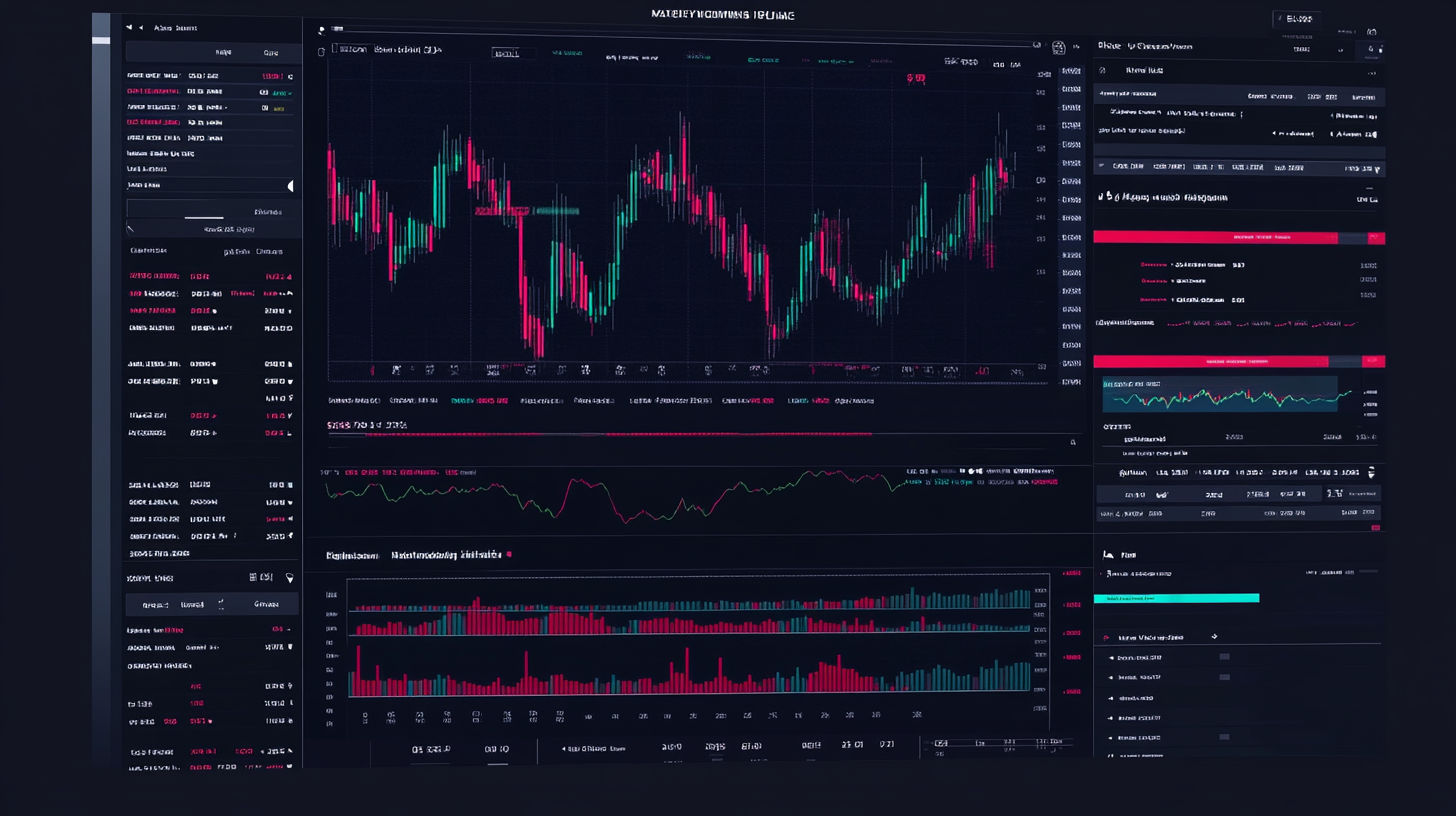Click the fullscreen icon beside the chart toolbar
The image size is (1456, 816).
coord(1077,45)
